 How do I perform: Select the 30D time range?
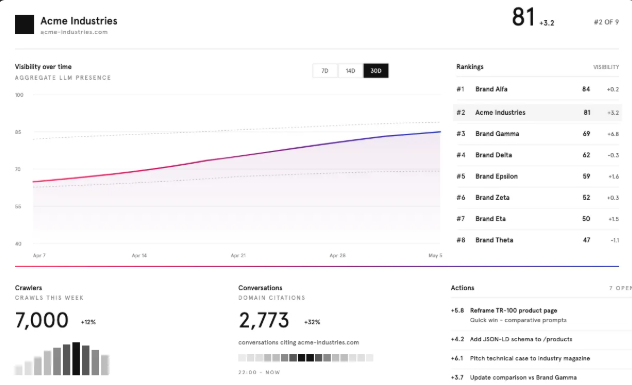376,71
